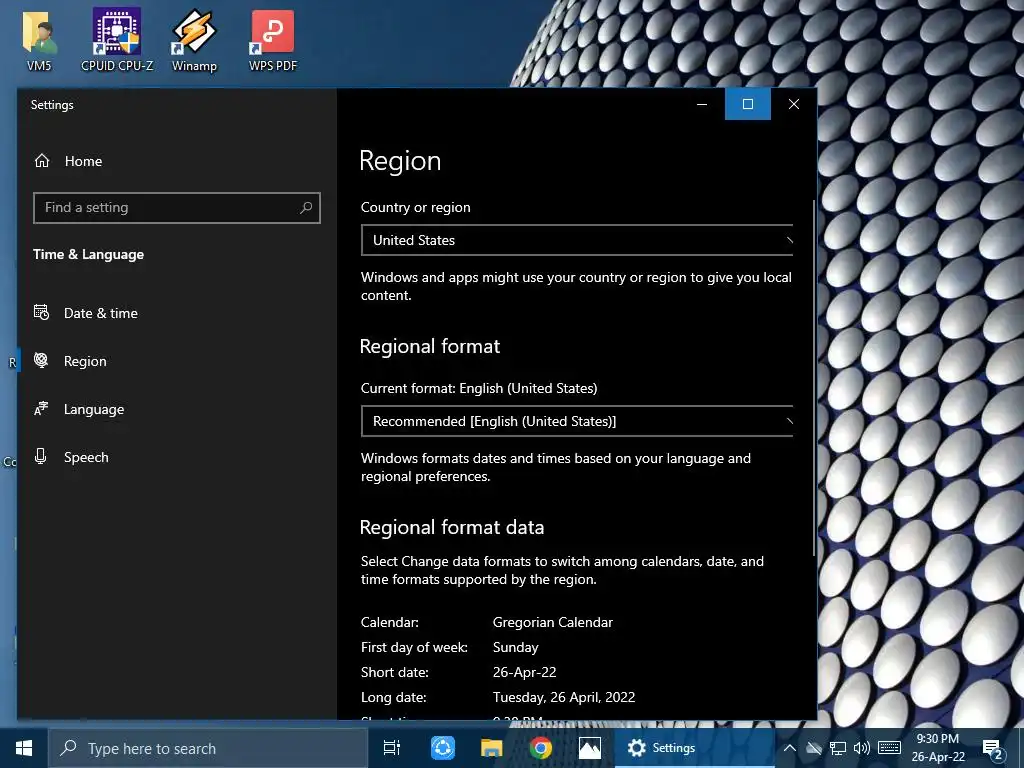1024x768 pixels.
Task: Open the volume control tray icon
Action: 862,748
